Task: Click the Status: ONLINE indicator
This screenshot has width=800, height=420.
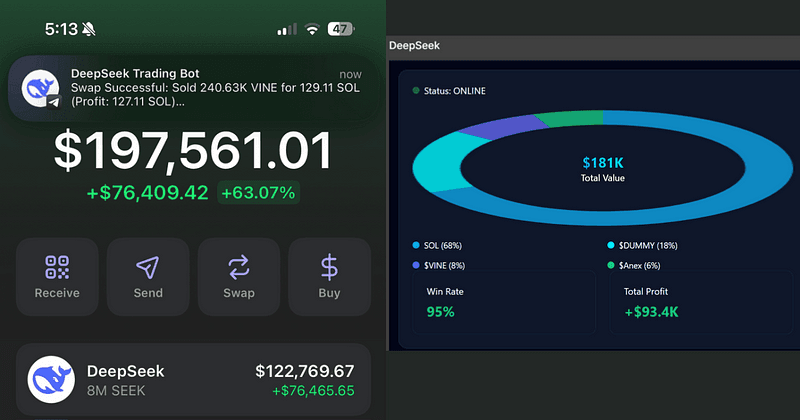Action: (449, 91)
